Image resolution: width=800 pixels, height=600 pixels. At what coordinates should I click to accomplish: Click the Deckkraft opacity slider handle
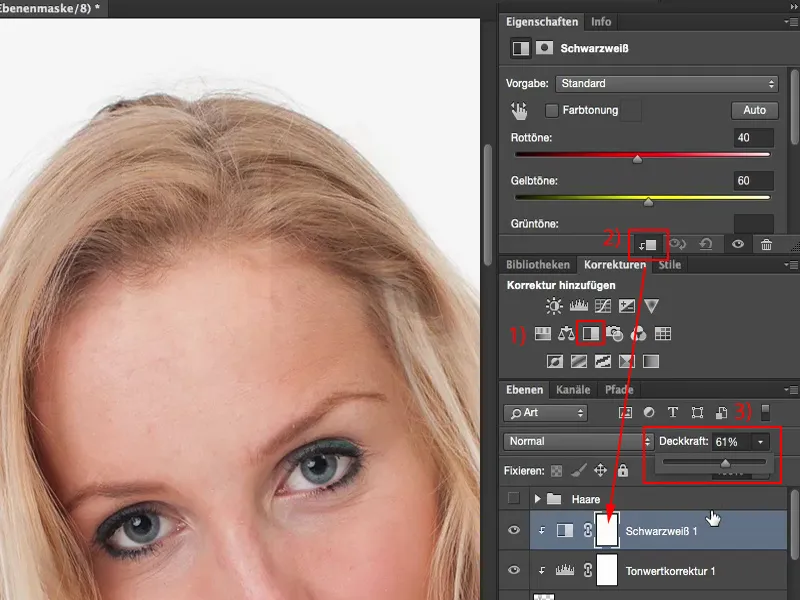(x=725, y=463)
